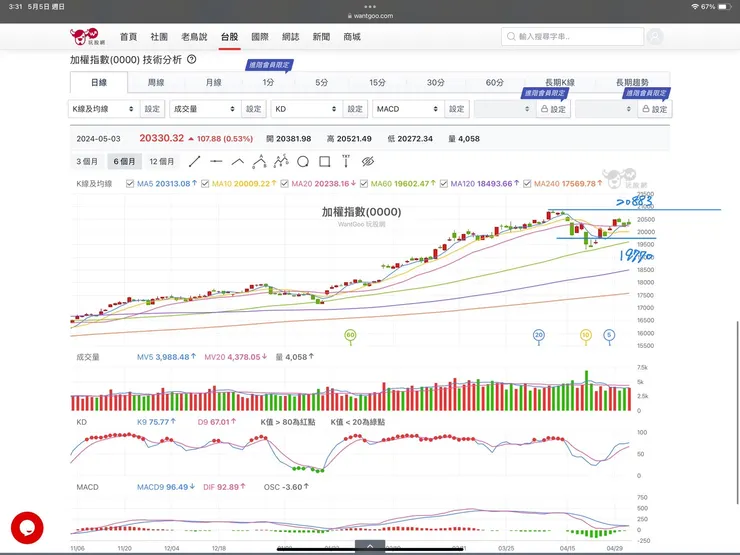The width and height of the screenshot is (740, 555).
Task: Select the 3 個月 range button
Action: pos(87,161)
